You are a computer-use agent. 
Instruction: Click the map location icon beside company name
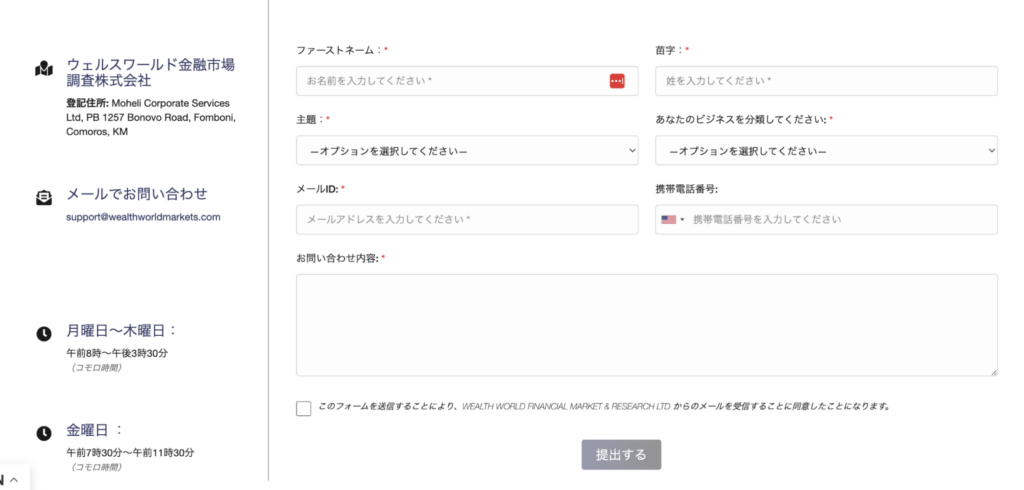[x=43, y=69]
